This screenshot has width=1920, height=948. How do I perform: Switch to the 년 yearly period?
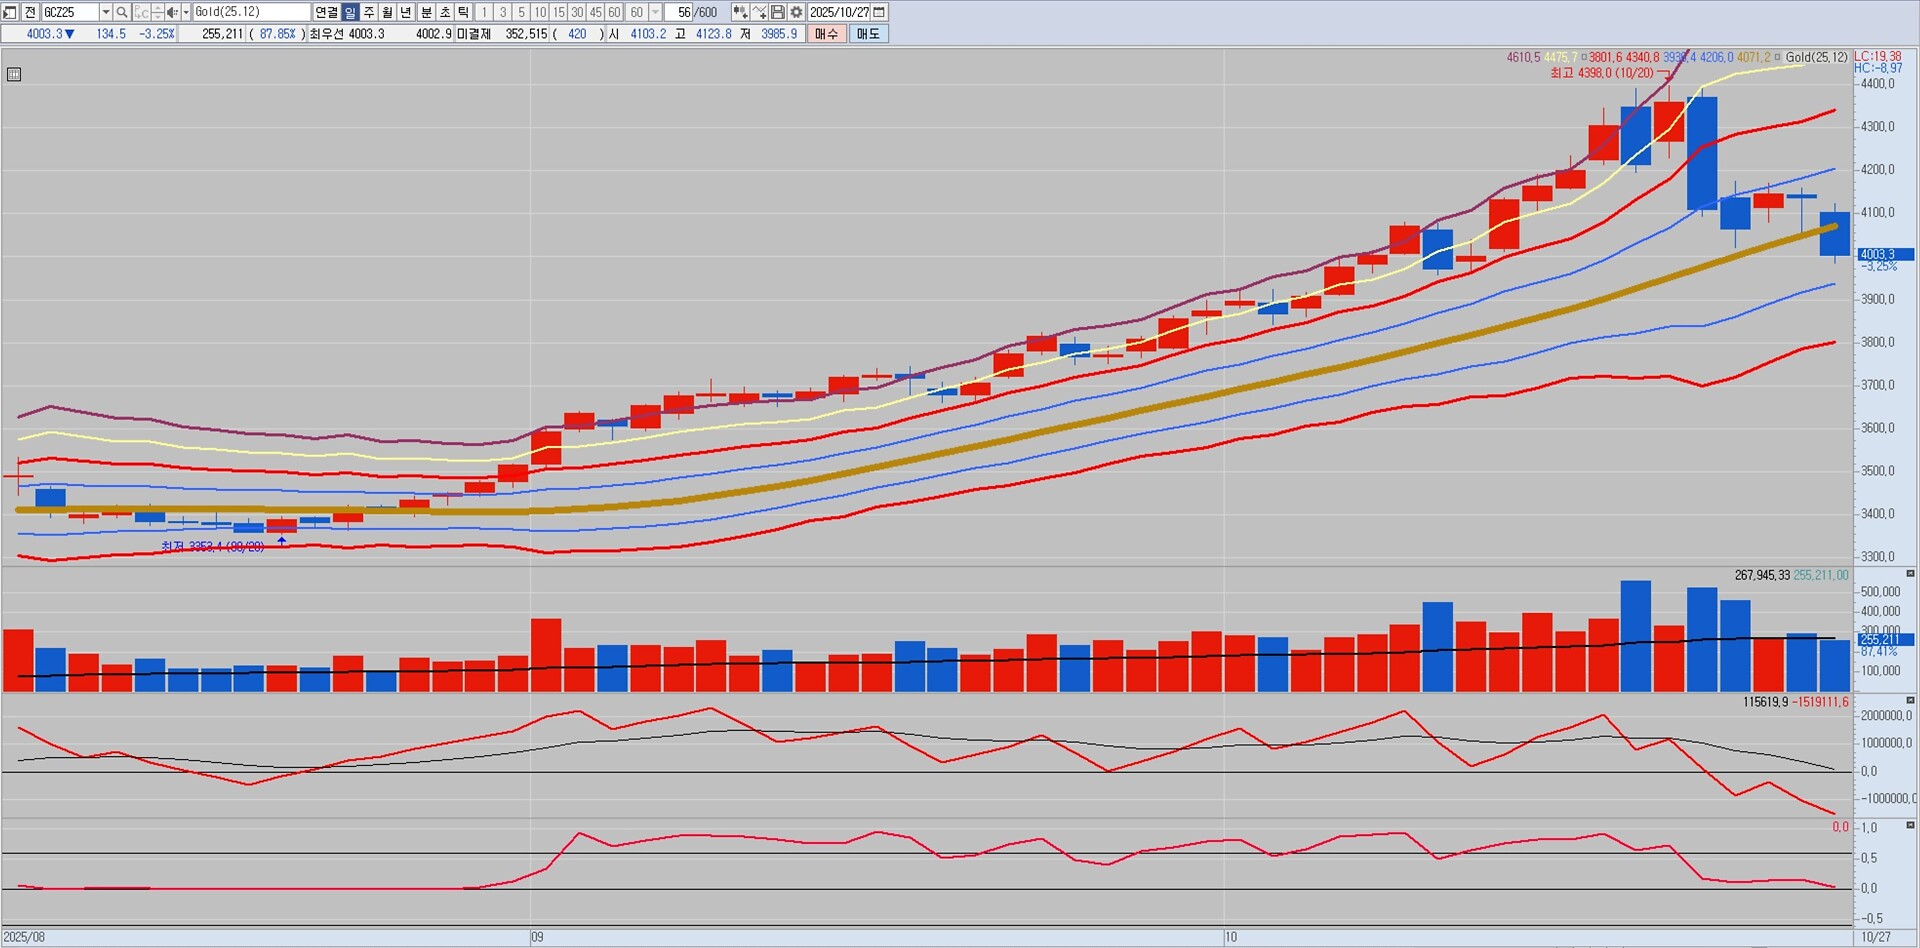(407, 12)
